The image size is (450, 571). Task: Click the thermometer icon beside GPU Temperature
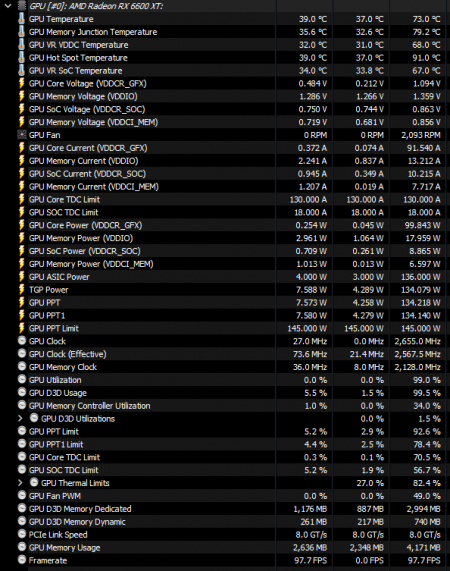(x=21, y=19)
